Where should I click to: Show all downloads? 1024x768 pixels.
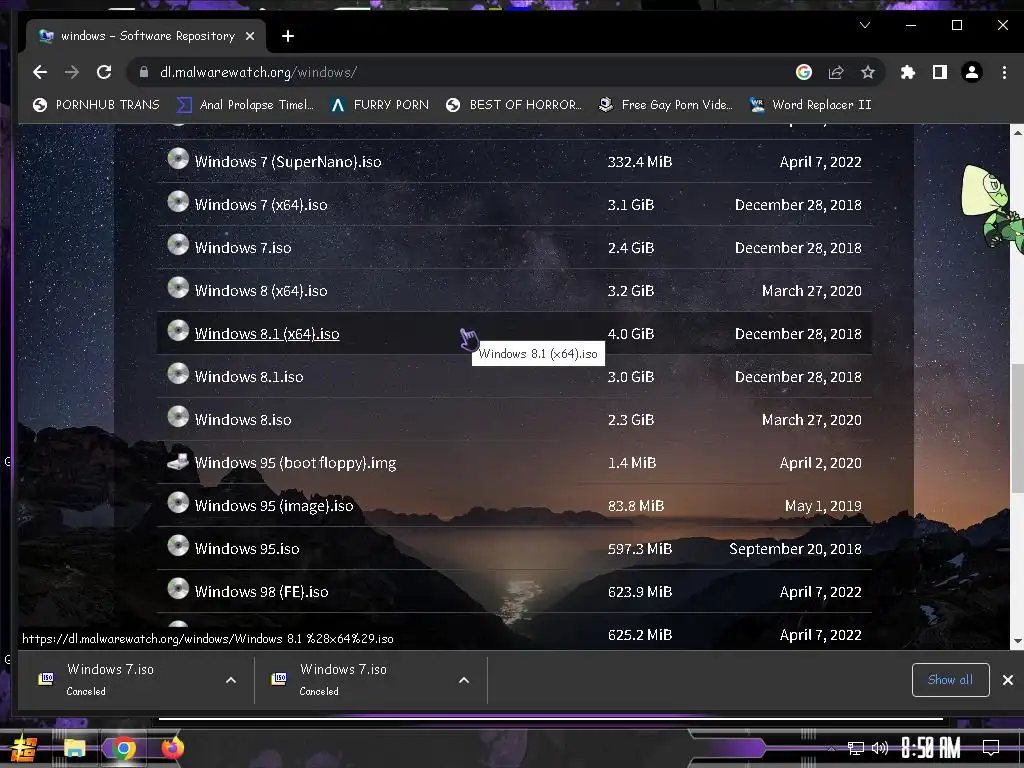[x=950, y=680]
